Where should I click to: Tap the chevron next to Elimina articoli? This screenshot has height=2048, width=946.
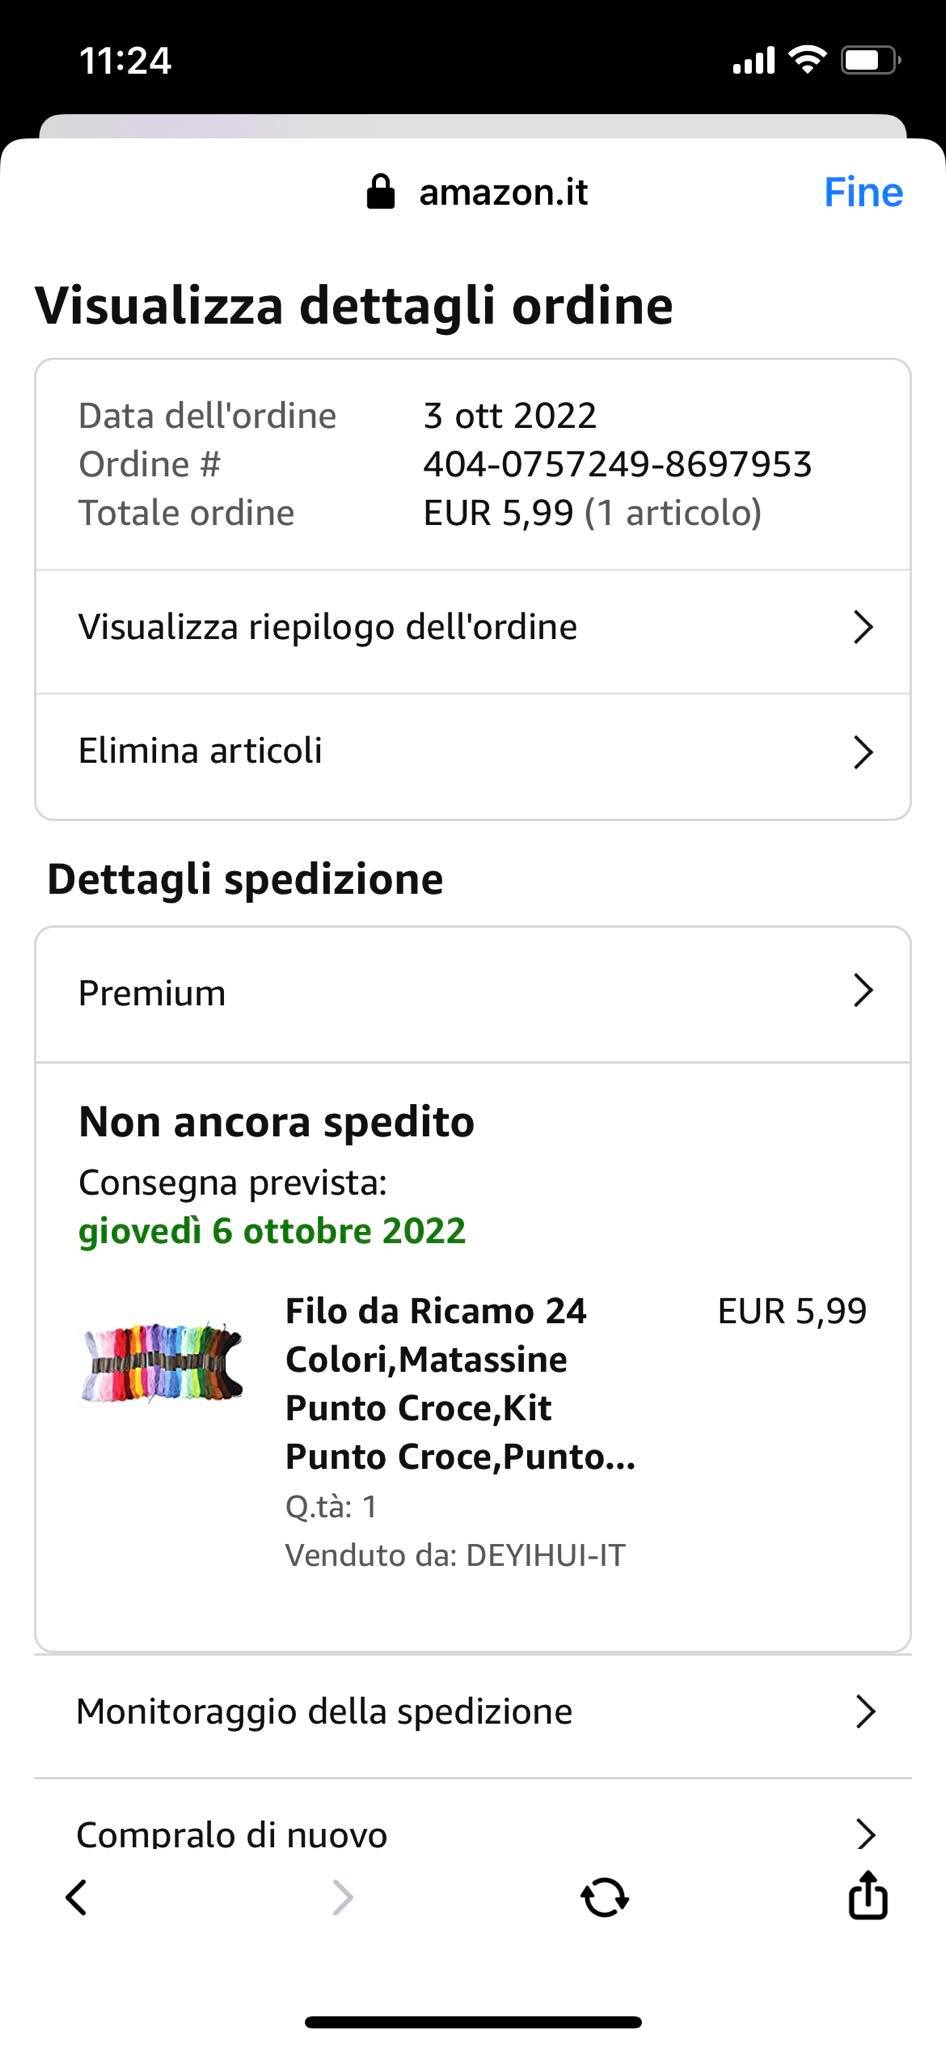(863, 752)
